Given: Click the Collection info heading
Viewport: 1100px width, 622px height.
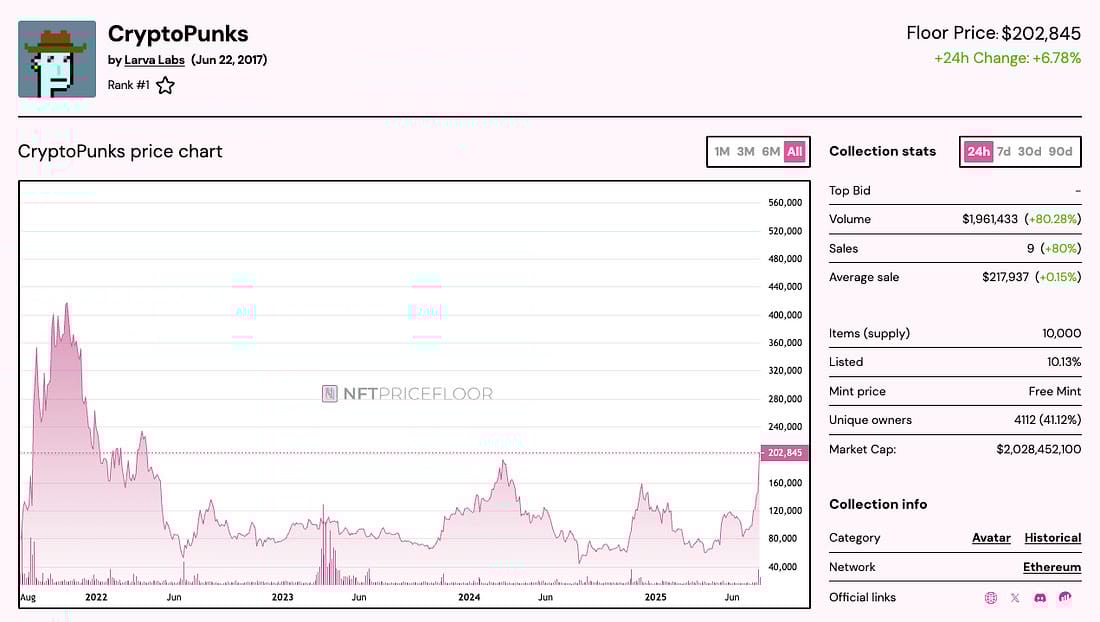Looking at the screenshot, I should [878, 505].
